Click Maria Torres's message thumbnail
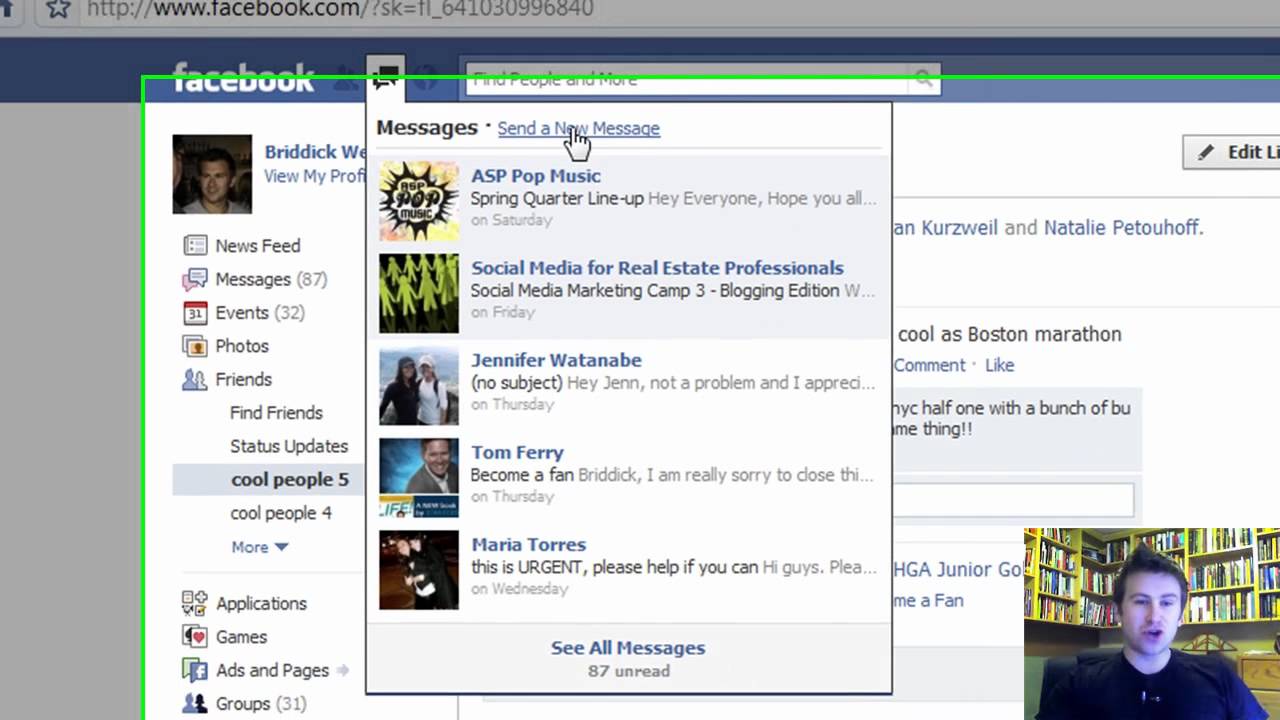 [419, 569]
